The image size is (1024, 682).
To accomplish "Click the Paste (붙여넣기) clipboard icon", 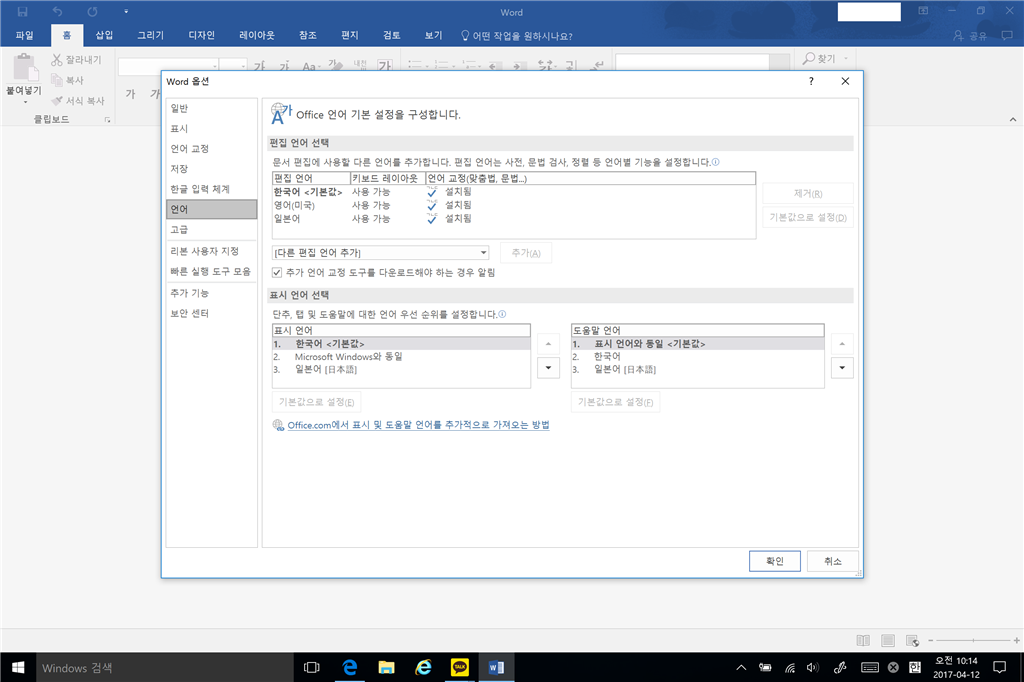I will click(24, 68).
